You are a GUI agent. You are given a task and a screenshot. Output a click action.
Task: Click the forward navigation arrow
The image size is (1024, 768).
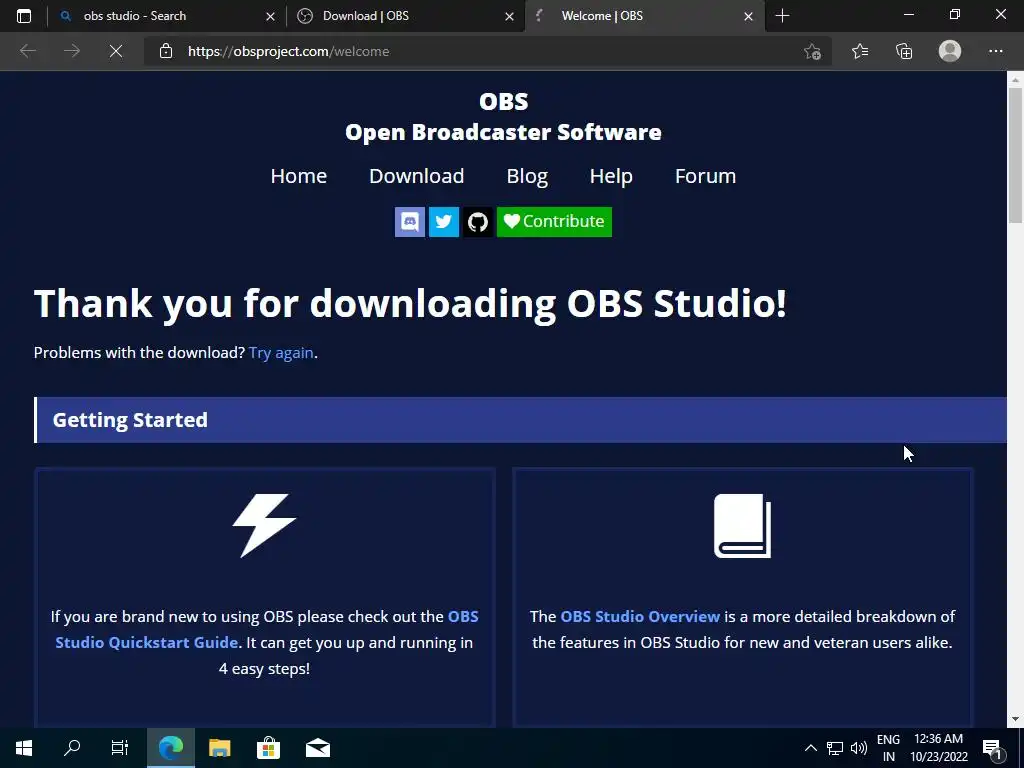72,51
